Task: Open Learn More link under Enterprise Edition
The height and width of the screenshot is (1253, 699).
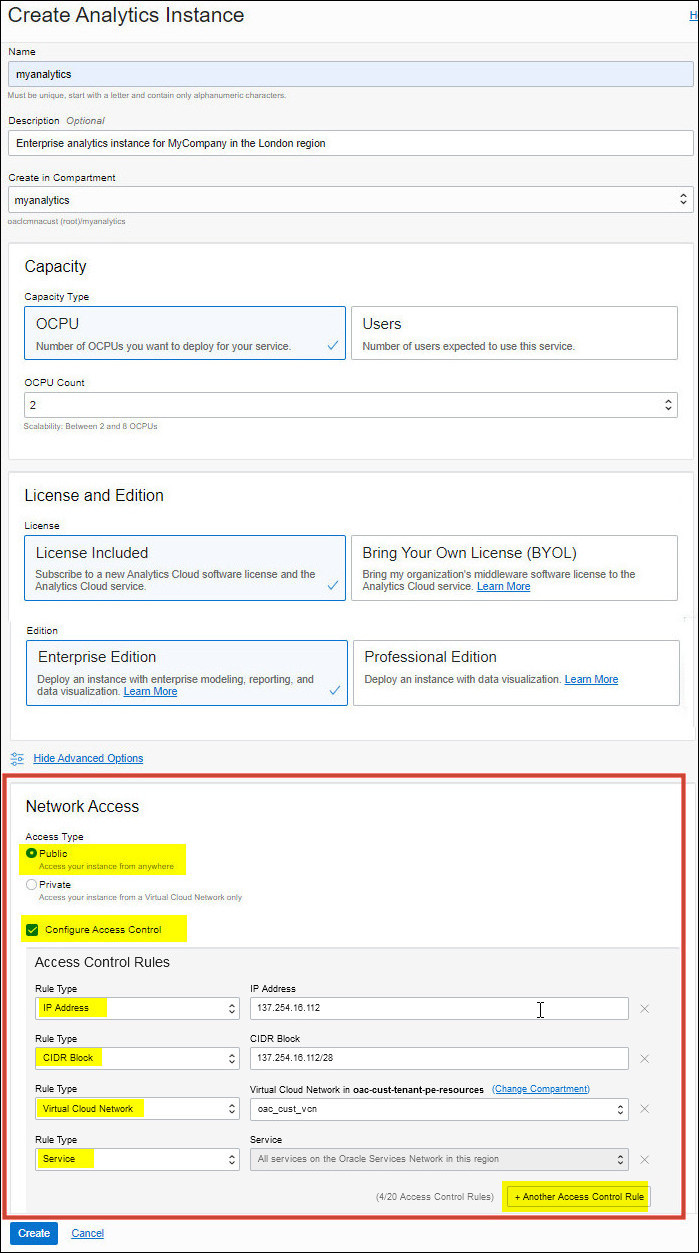Action: [150, 691]
